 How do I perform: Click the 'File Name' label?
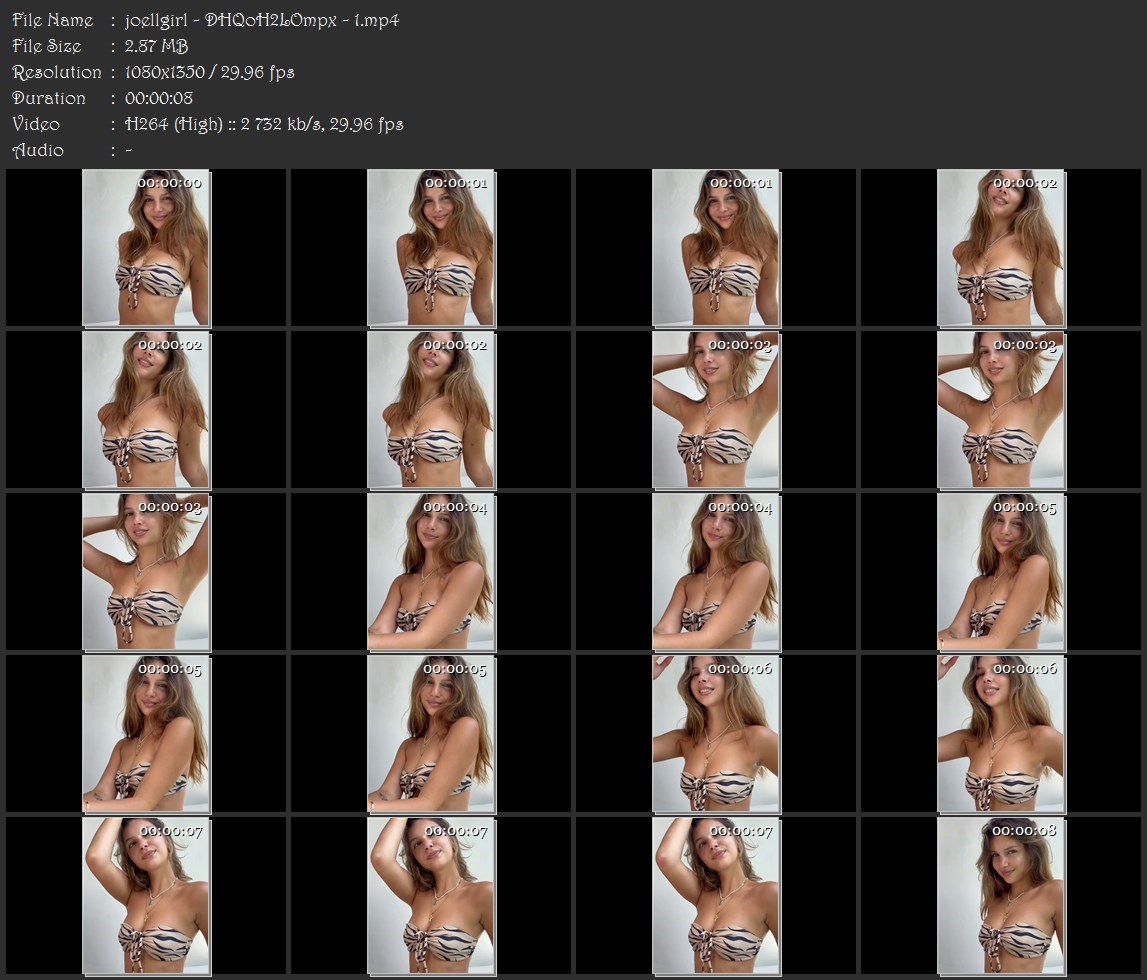tap(53, 20)
